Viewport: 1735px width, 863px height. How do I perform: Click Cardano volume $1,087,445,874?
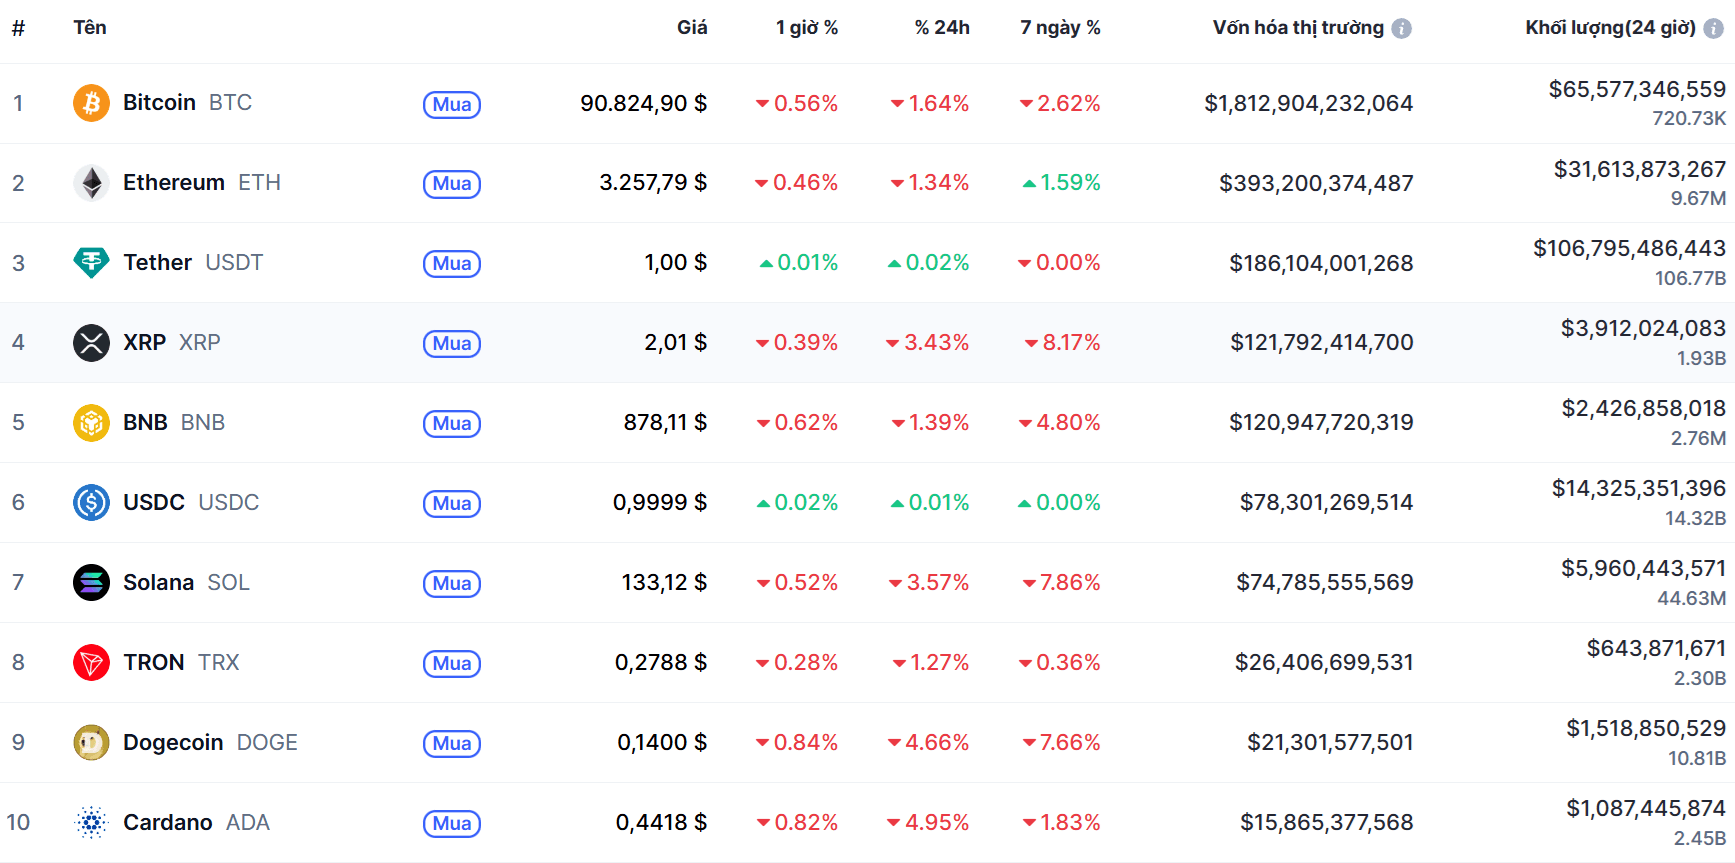(1646, 808)
